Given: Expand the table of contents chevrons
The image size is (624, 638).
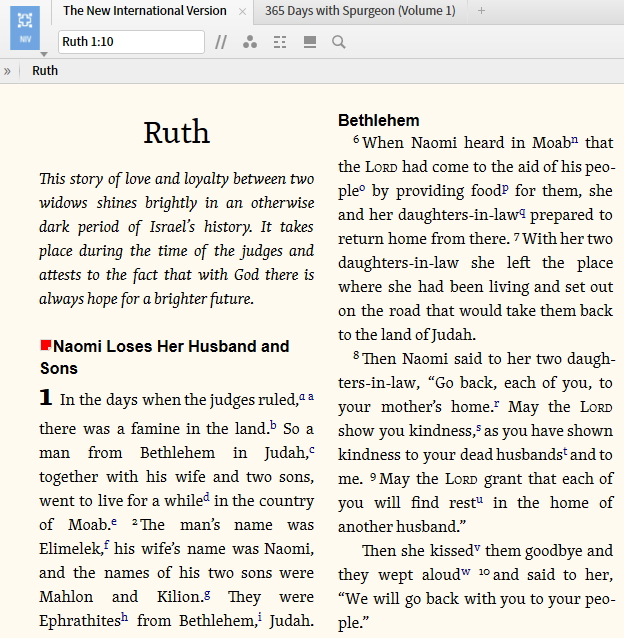Looking at the screenshot, I should click(8, 71).
